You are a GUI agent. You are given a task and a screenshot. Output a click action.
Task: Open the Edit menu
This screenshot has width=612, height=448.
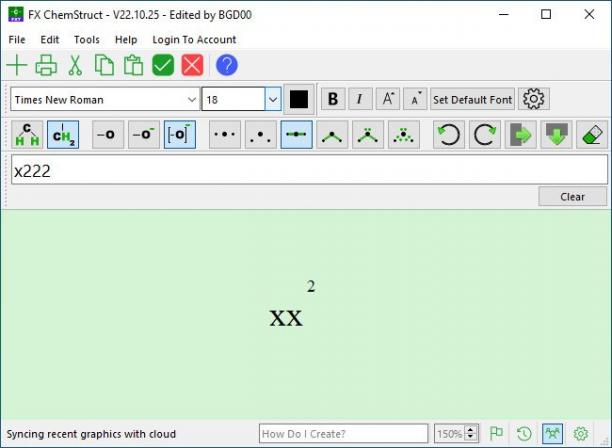[x=50, y=39]
